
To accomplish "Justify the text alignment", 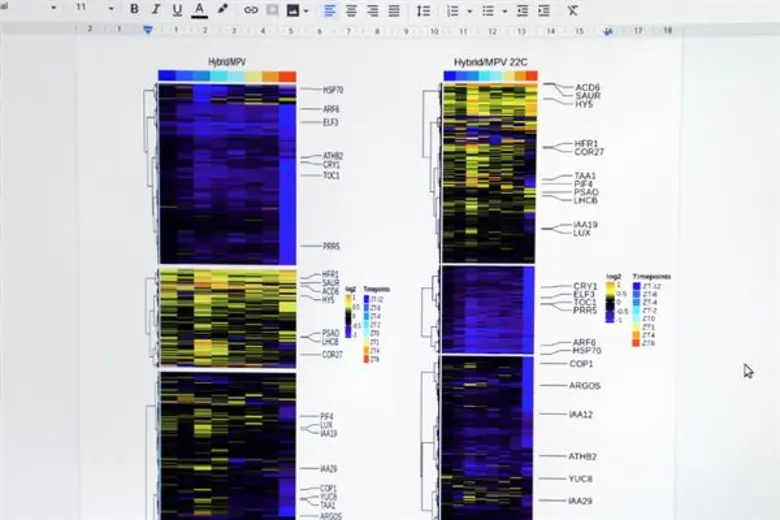I will coord(393,10).
